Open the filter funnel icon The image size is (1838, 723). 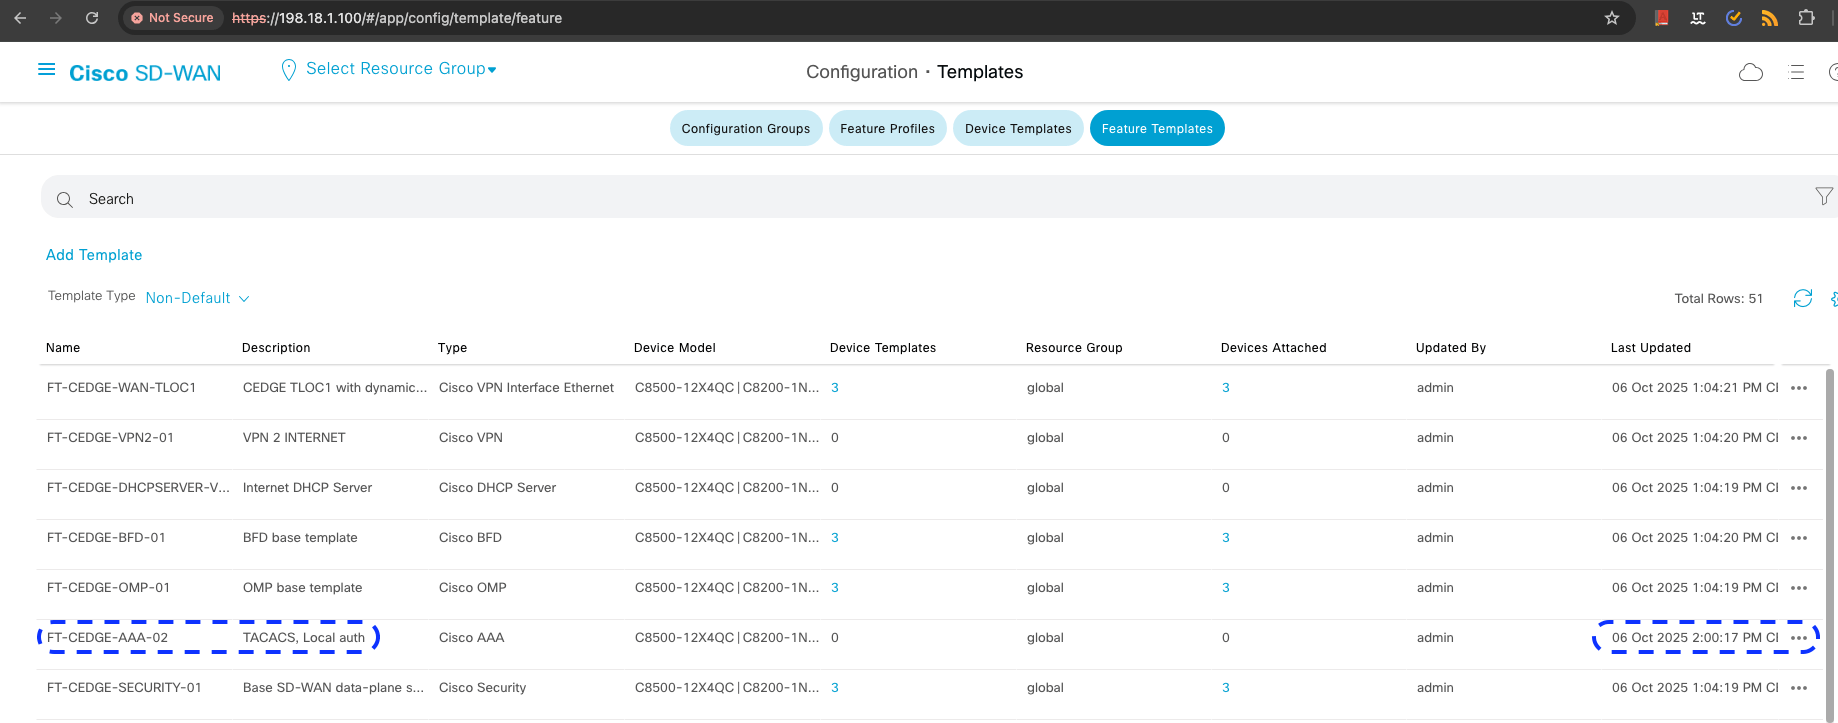point(1824,196)
